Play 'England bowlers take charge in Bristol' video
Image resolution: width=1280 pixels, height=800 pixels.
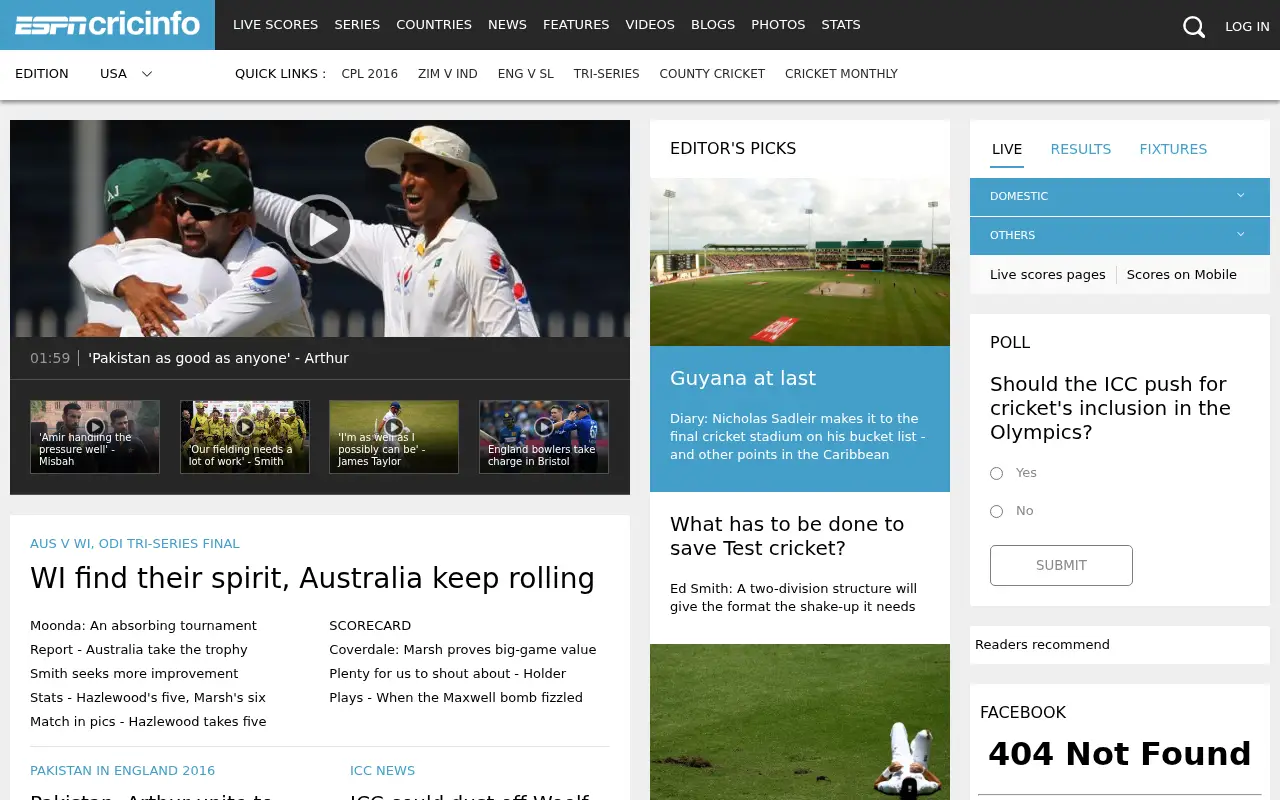(544, 437)
